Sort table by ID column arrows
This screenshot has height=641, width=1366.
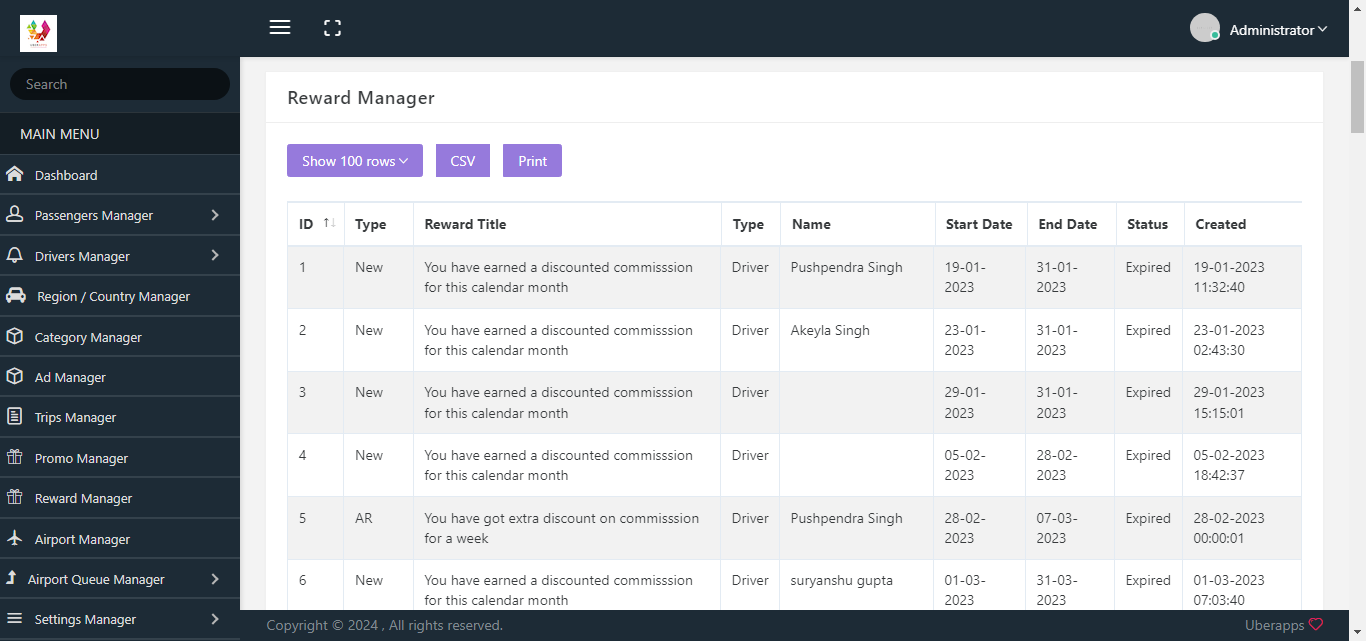(329, 224)
